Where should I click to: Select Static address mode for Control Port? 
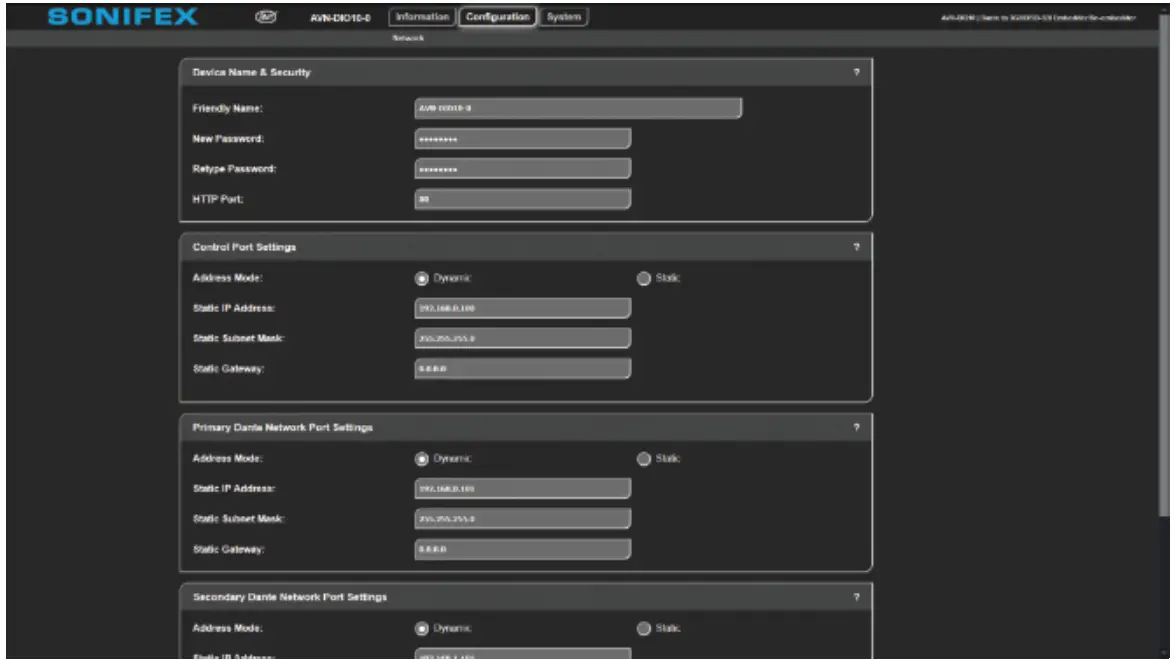click(643, 278)
